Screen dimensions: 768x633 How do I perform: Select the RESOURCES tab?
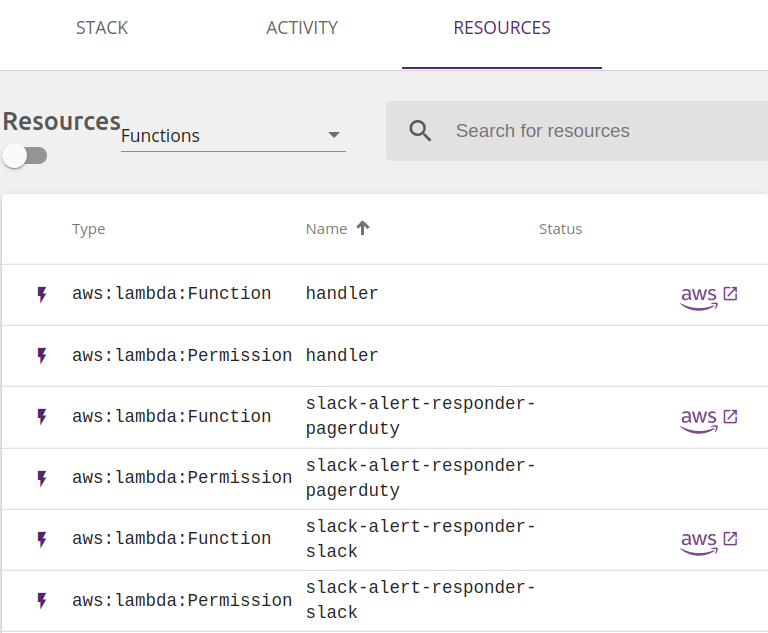[x=502, y=28]
